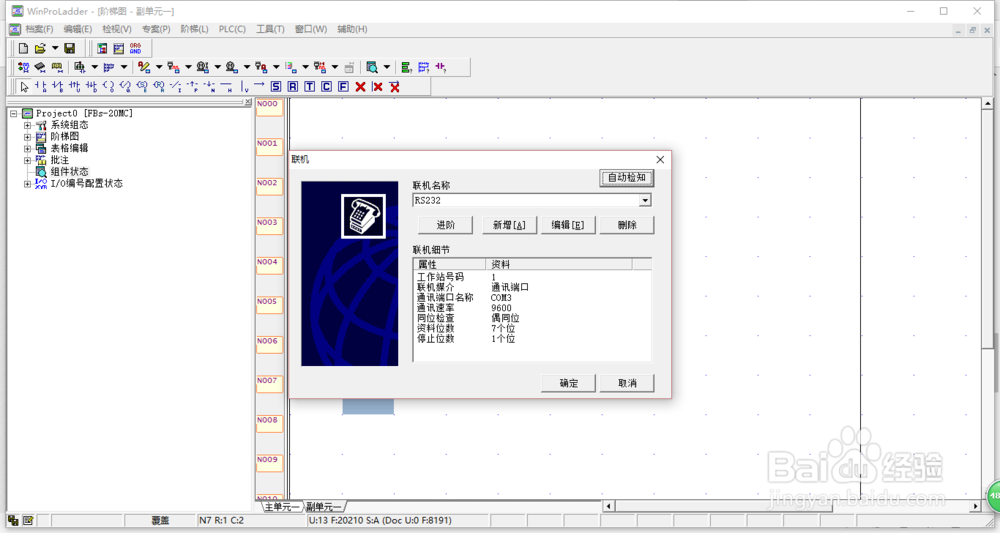Insert a normally open contact (A)
Screen dimensions: 1000x533
click(x=41, y=87)
